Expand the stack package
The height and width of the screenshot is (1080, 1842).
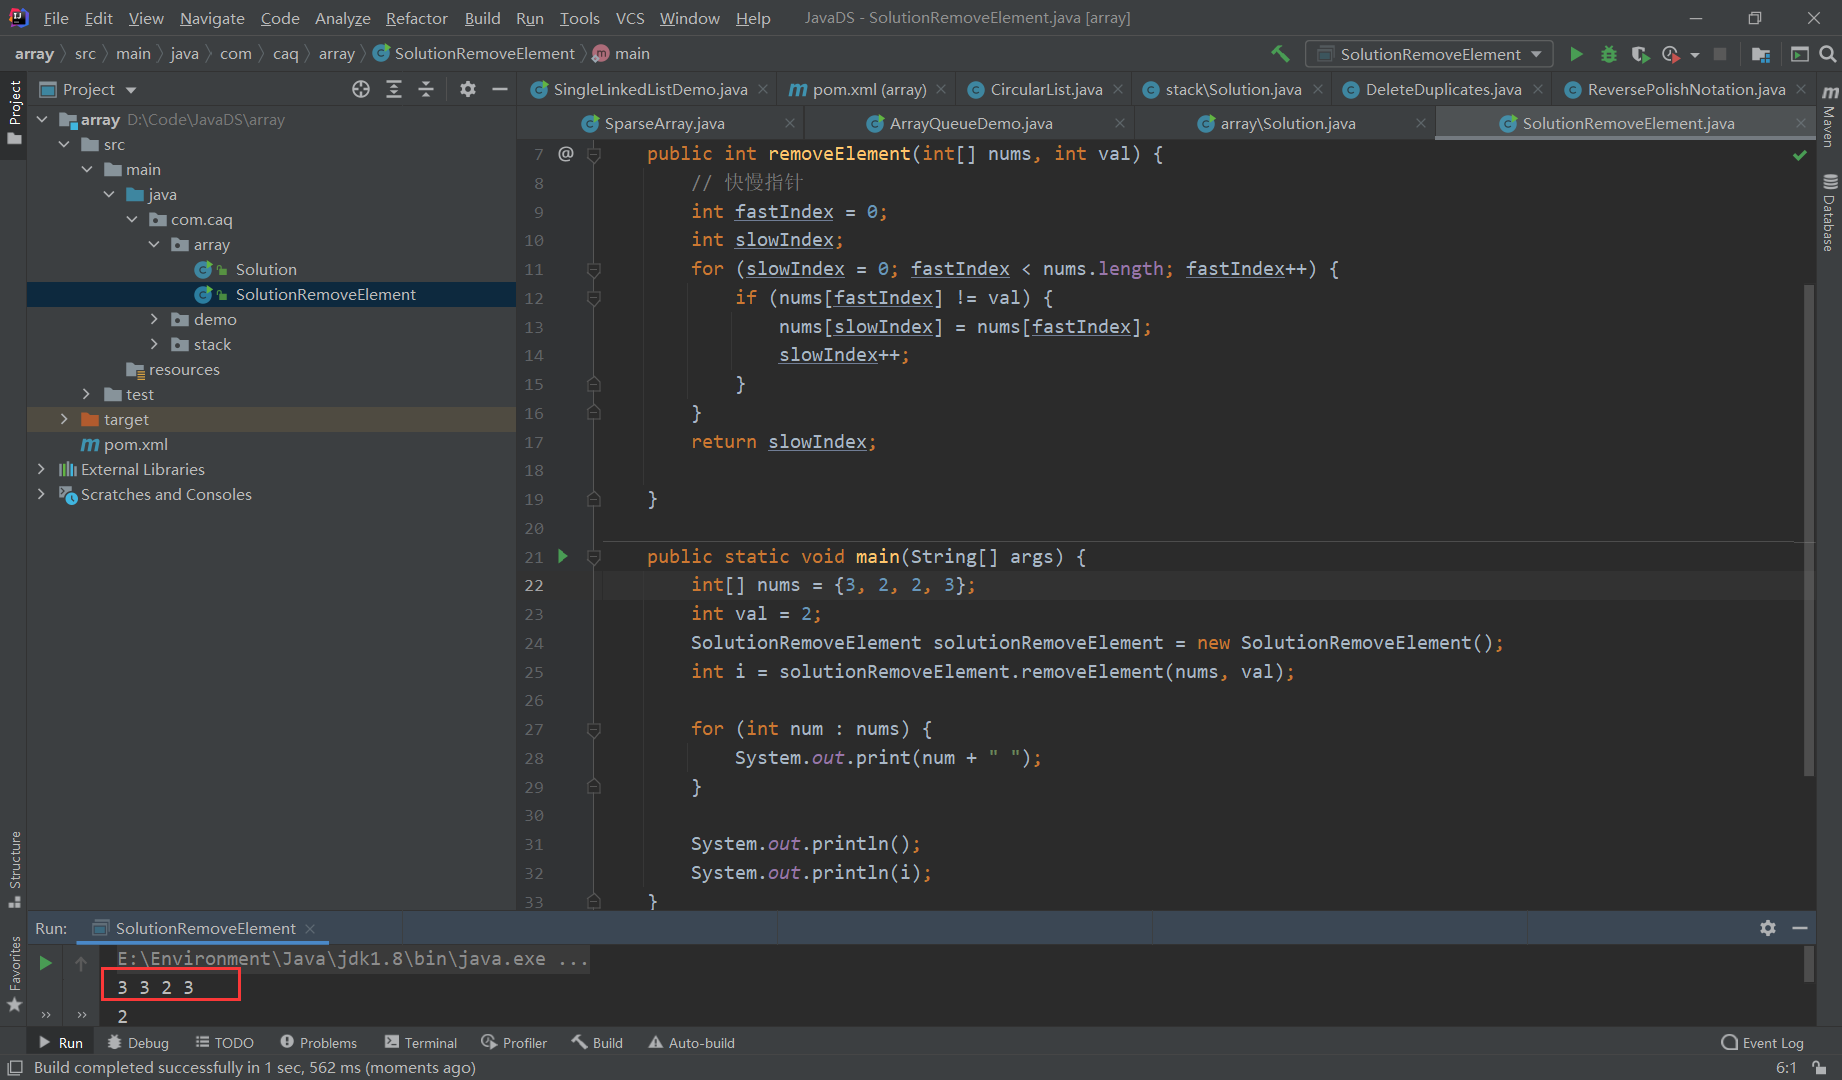pyautogui.click(x=154, y=344)
